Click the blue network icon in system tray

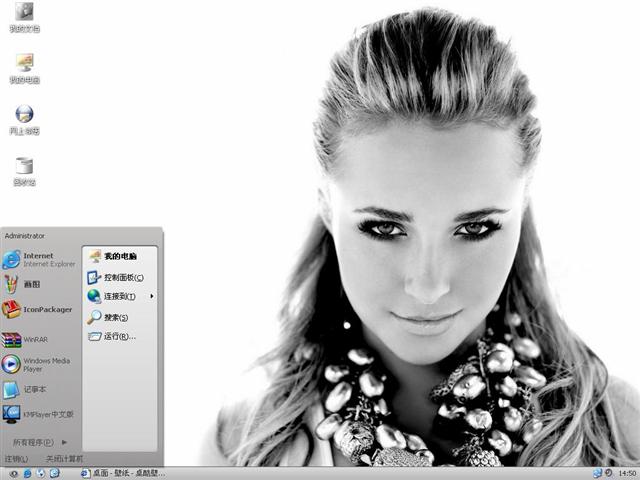[x=597, y=473]
